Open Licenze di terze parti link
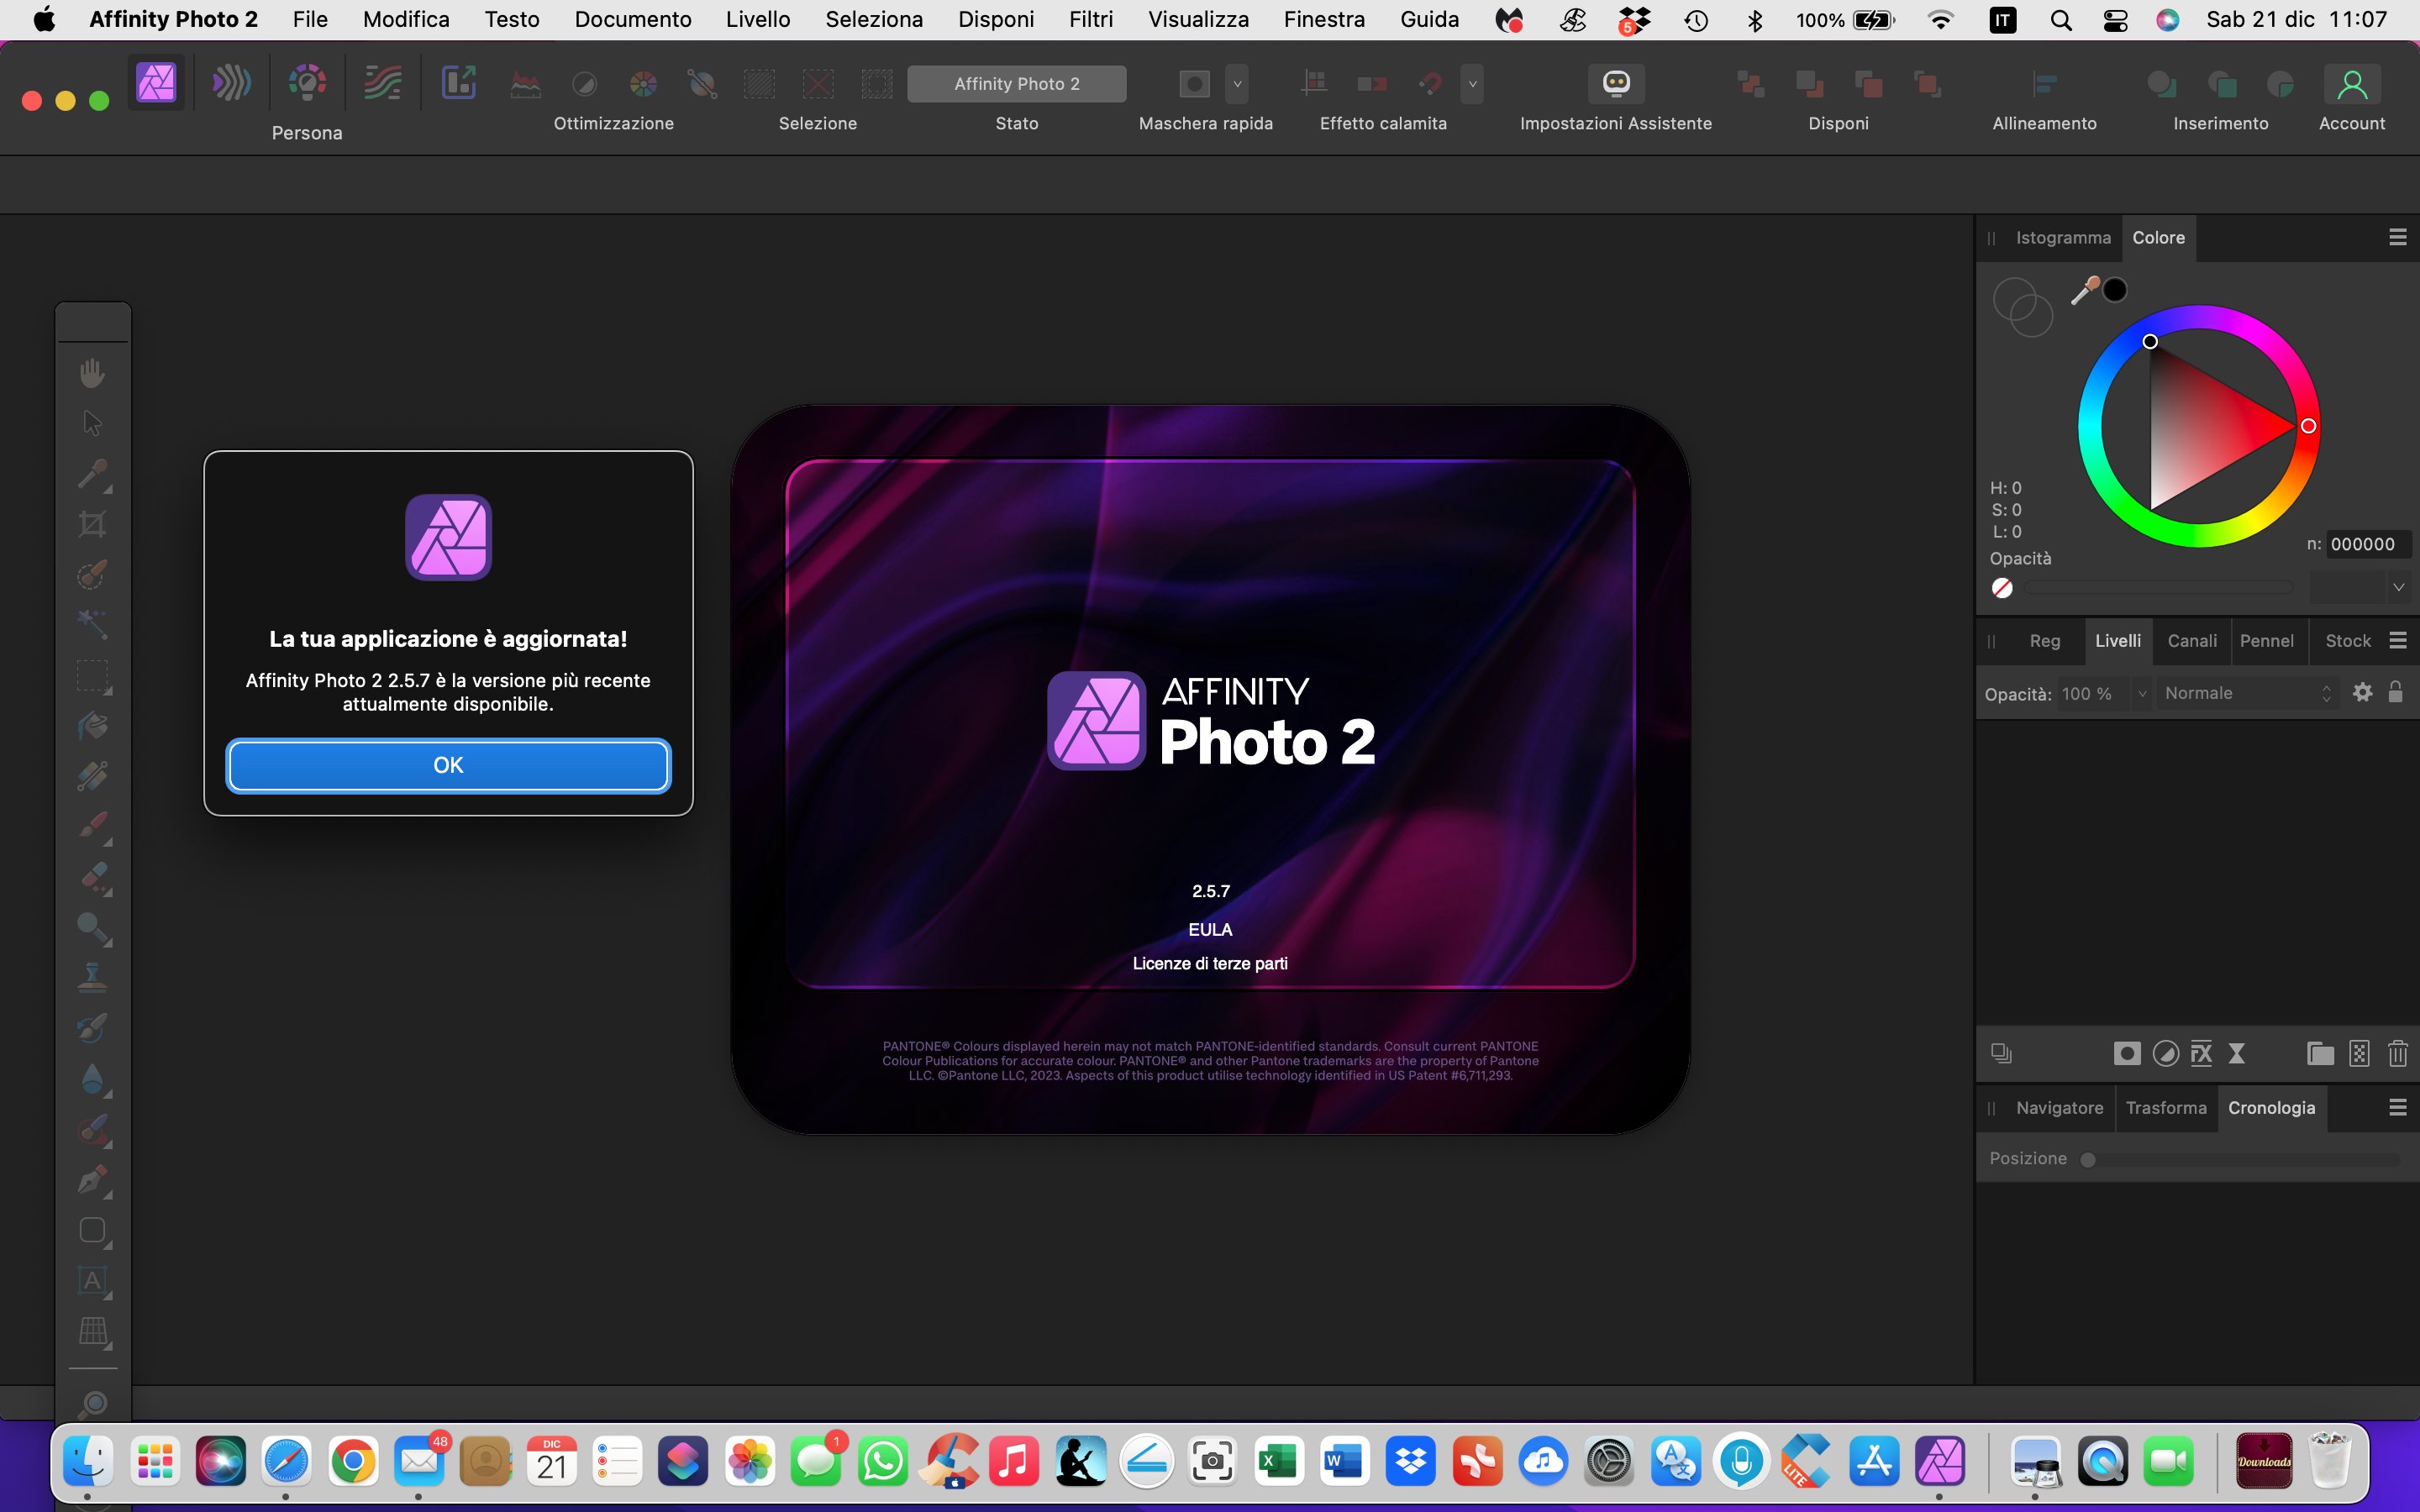Viewport: 2420px width, 1512px height. [1210, 963]
